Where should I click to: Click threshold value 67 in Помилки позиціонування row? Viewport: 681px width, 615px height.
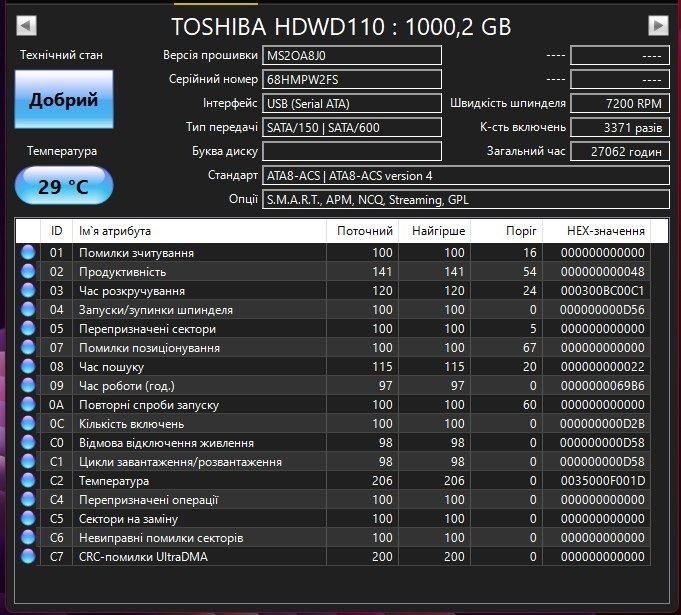click(x=529, y=348)
